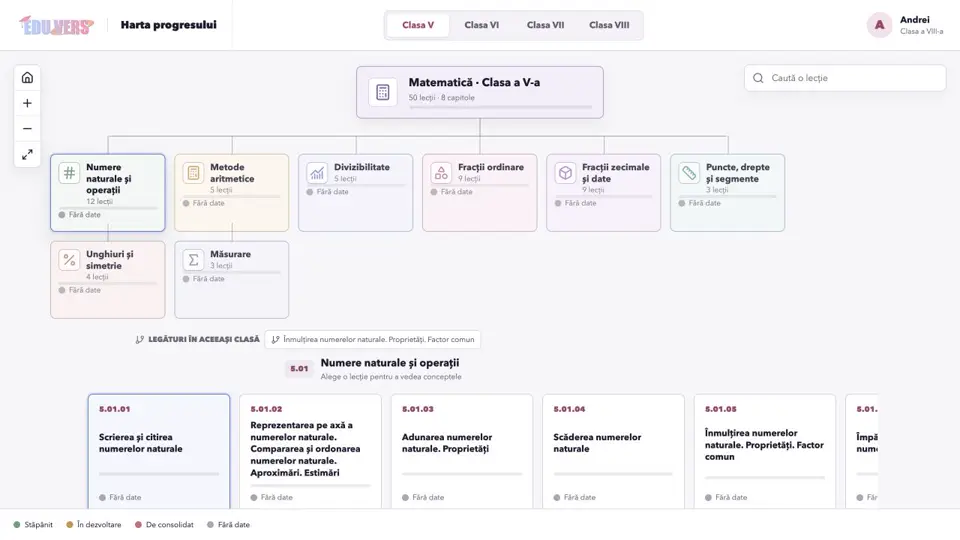Expand the Fracții ordinare chapter node

pyautogui.click(x=479, y=192)
